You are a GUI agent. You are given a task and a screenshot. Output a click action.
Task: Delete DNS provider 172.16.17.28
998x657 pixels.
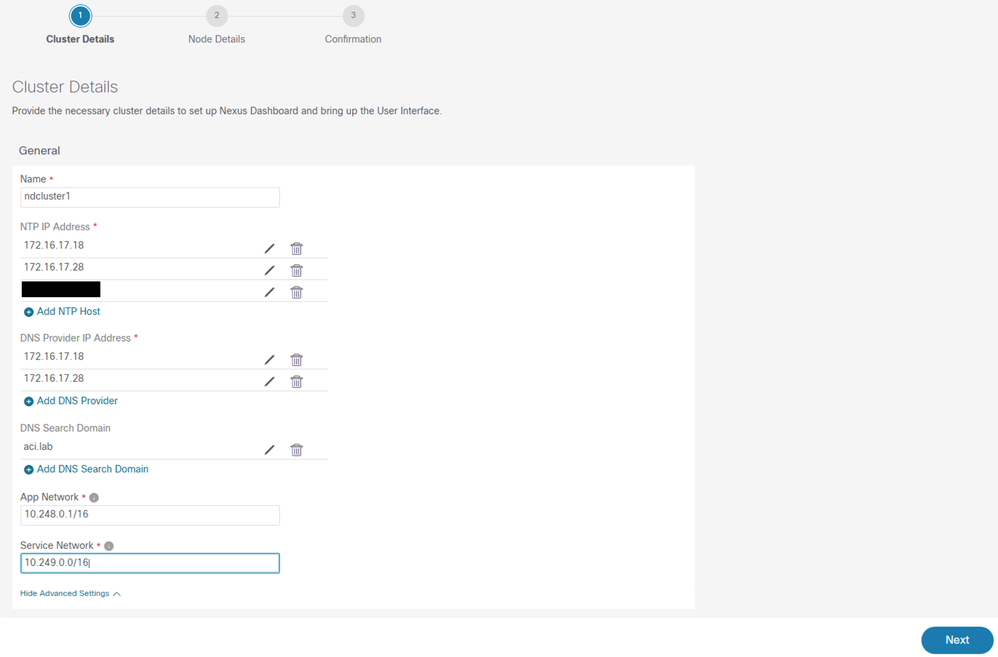pyautogui.click(x=297, y=381)
